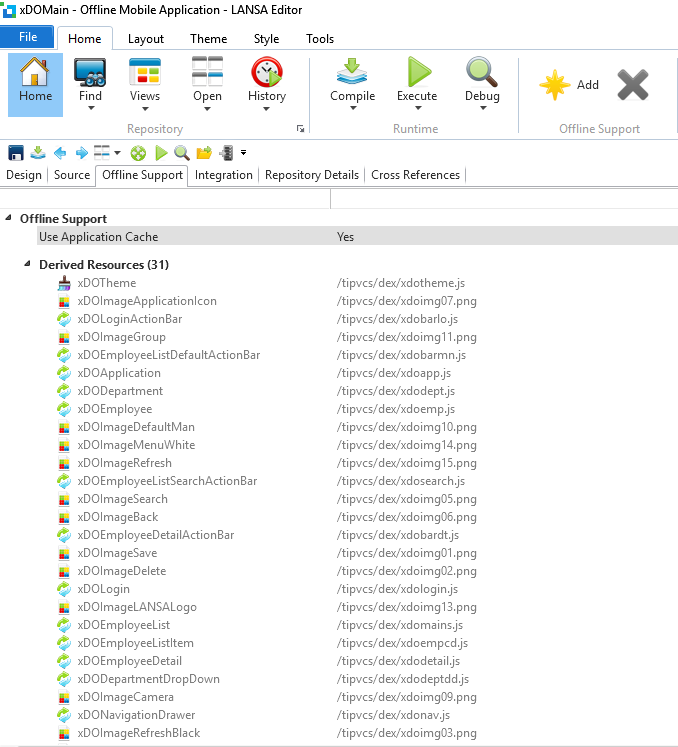Click the xDOLoginActionBar component icon
The height and width of the screenshot is (747, 678).
[x=64, y=319]
